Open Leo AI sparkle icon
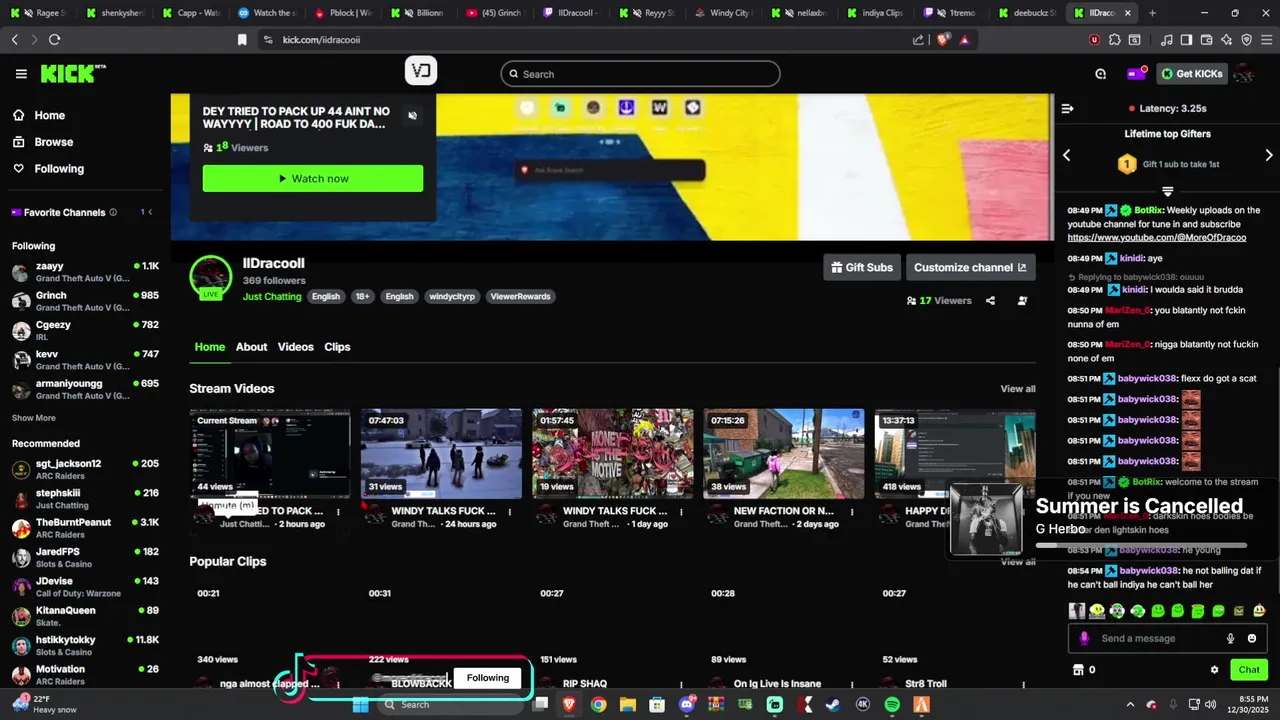Screen dimensions: 1280x720 click(x=1226, y=40)
